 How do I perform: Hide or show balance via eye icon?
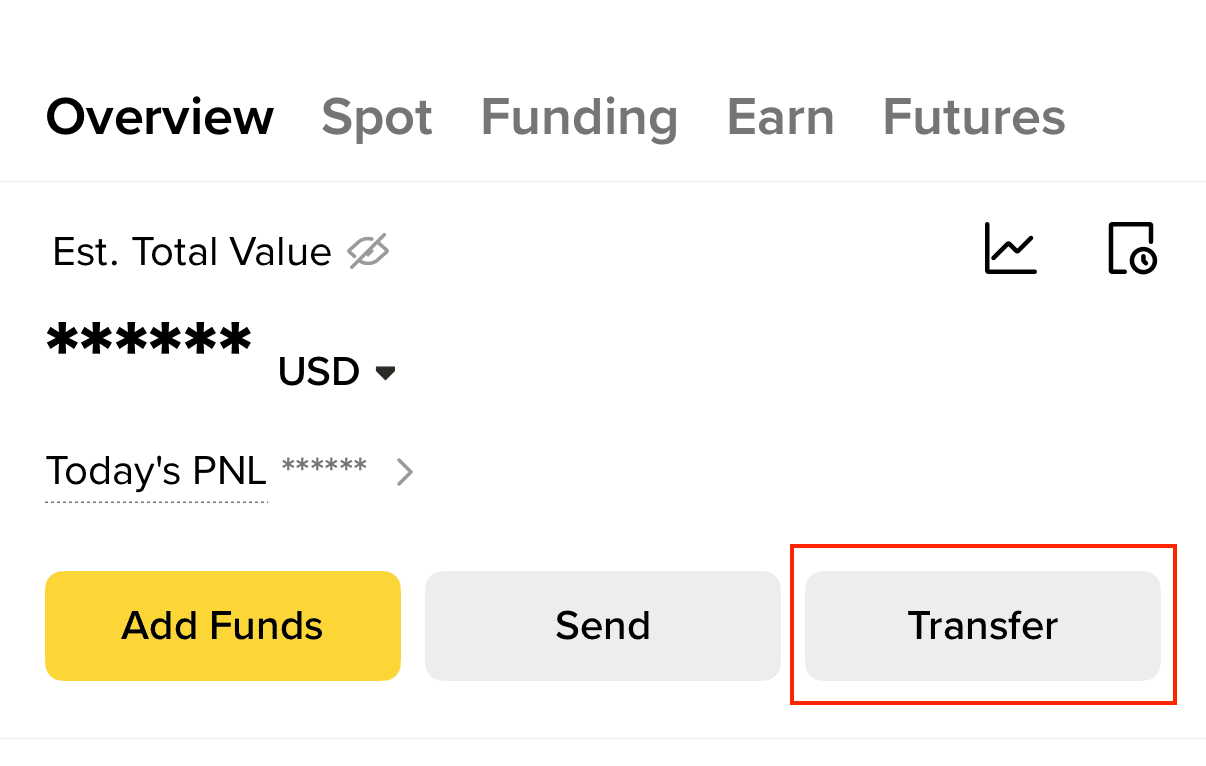click(368, 252)
